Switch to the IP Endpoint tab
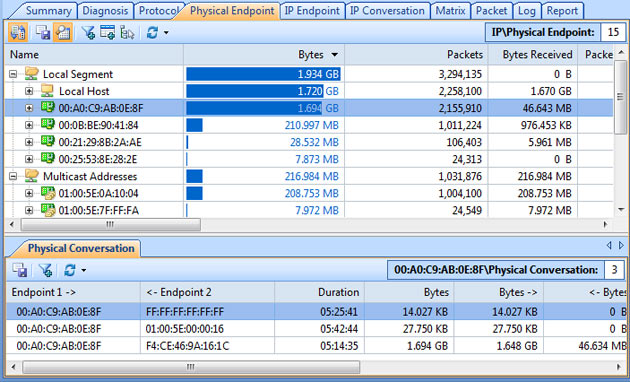This screenshot has width=630, height=382. point(312,11)
